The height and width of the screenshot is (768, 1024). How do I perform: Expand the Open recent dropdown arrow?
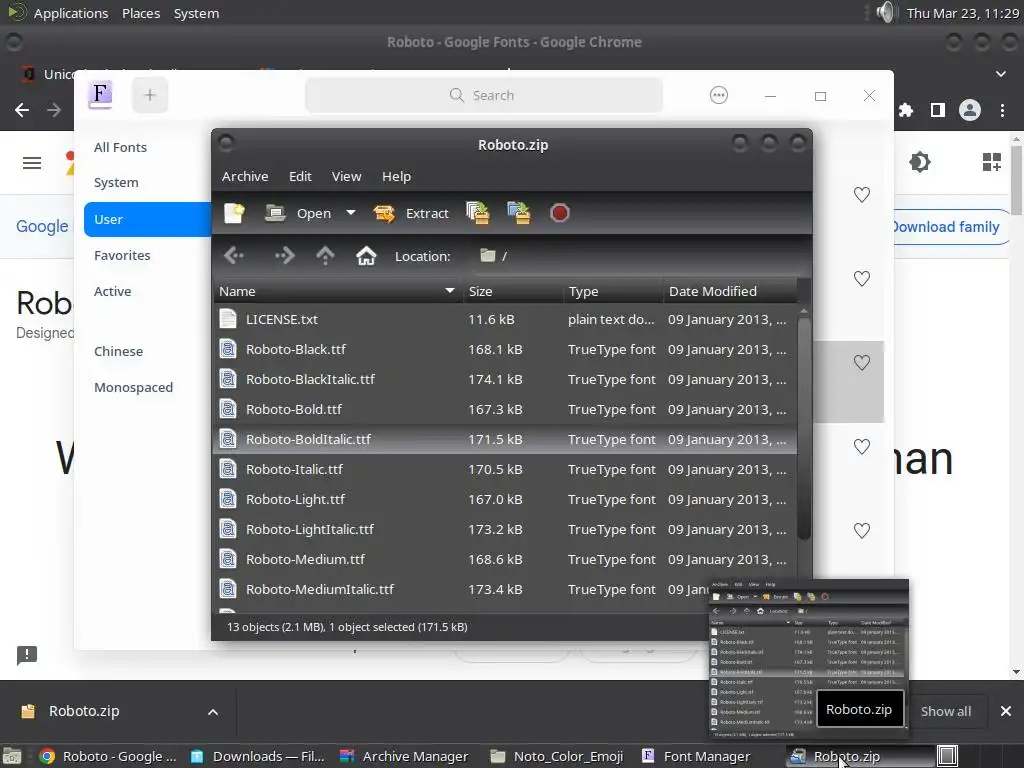tap(351, 213)
